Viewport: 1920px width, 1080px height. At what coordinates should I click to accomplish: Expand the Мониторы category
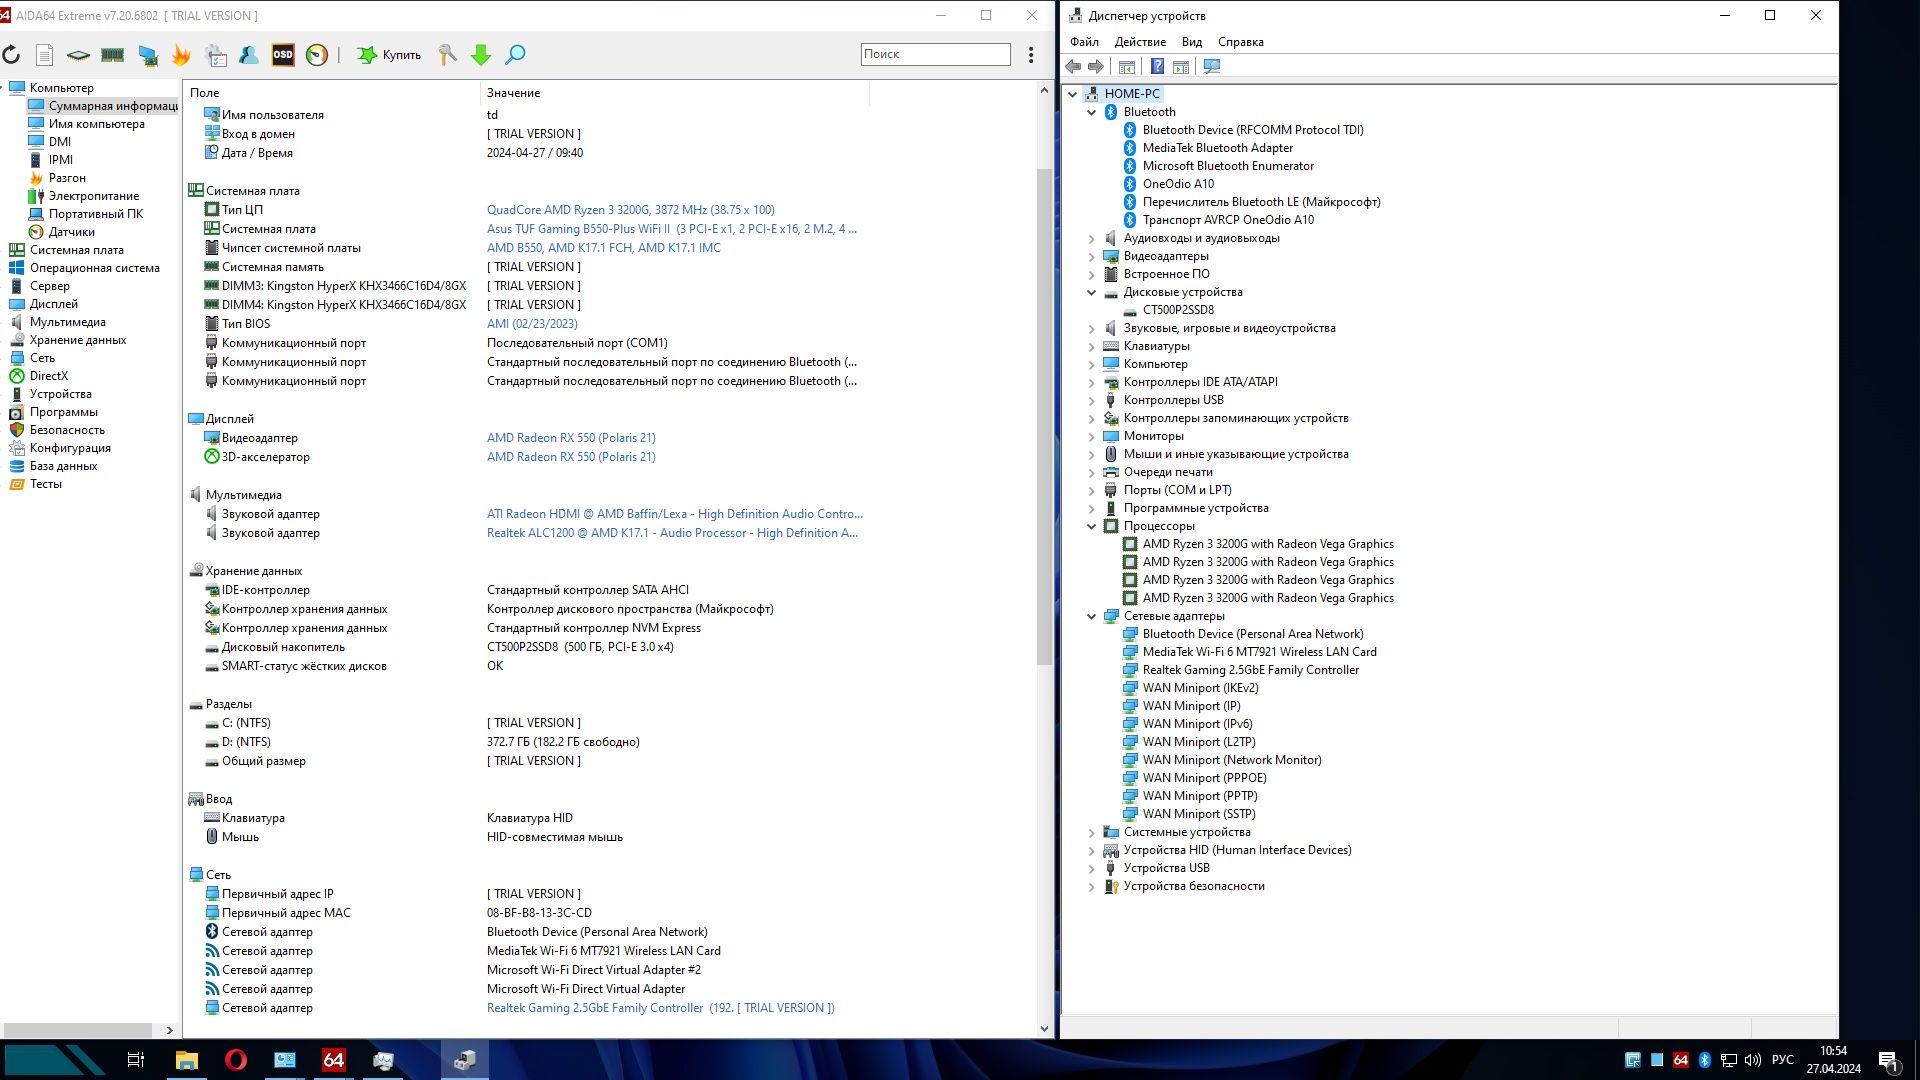click(x=1092, y=436)
